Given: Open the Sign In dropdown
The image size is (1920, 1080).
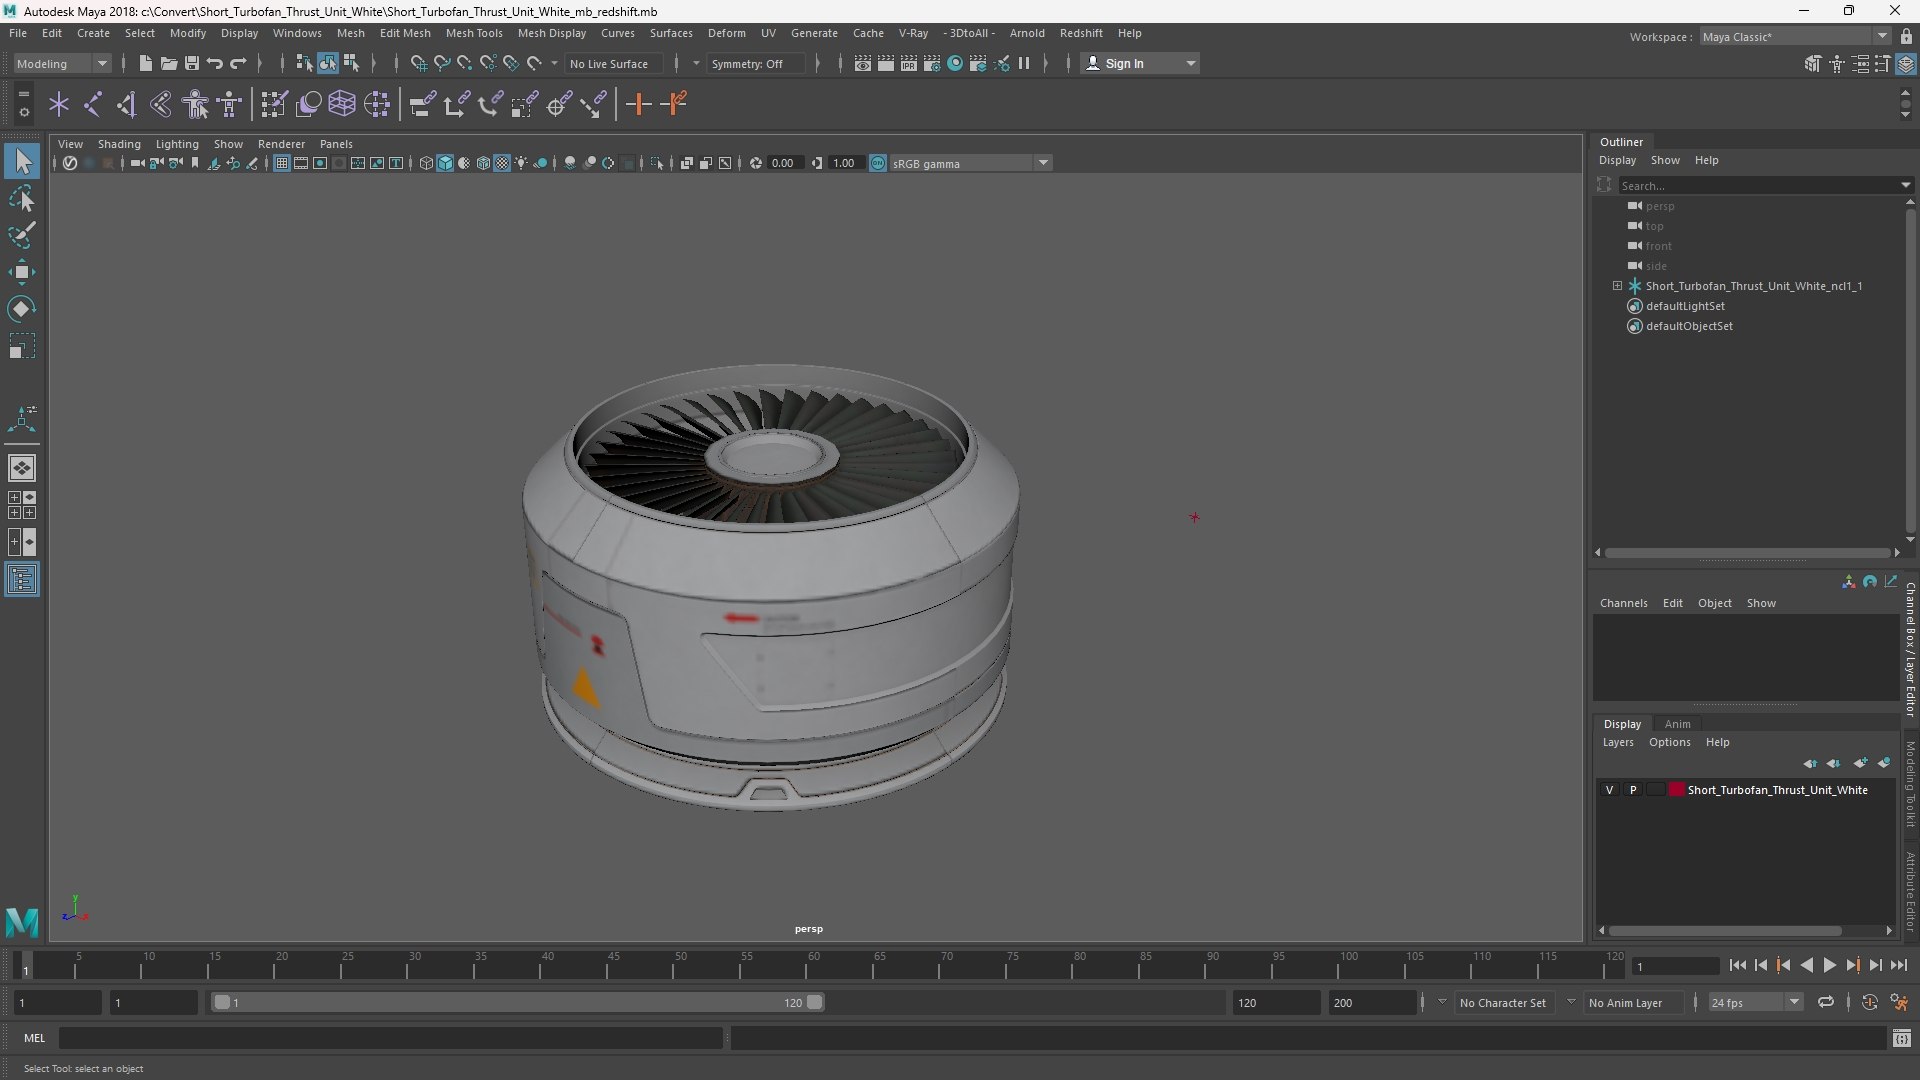Looking at the screenshot, I should pos(1140,63).
